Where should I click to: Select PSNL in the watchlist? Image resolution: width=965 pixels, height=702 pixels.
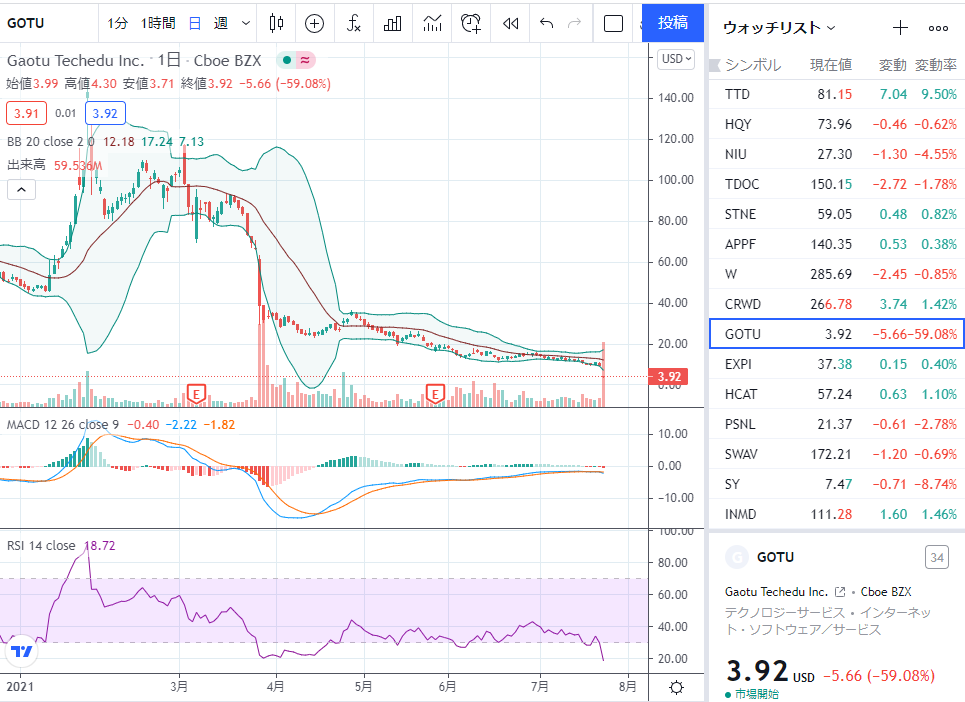[x=837, y=424]
